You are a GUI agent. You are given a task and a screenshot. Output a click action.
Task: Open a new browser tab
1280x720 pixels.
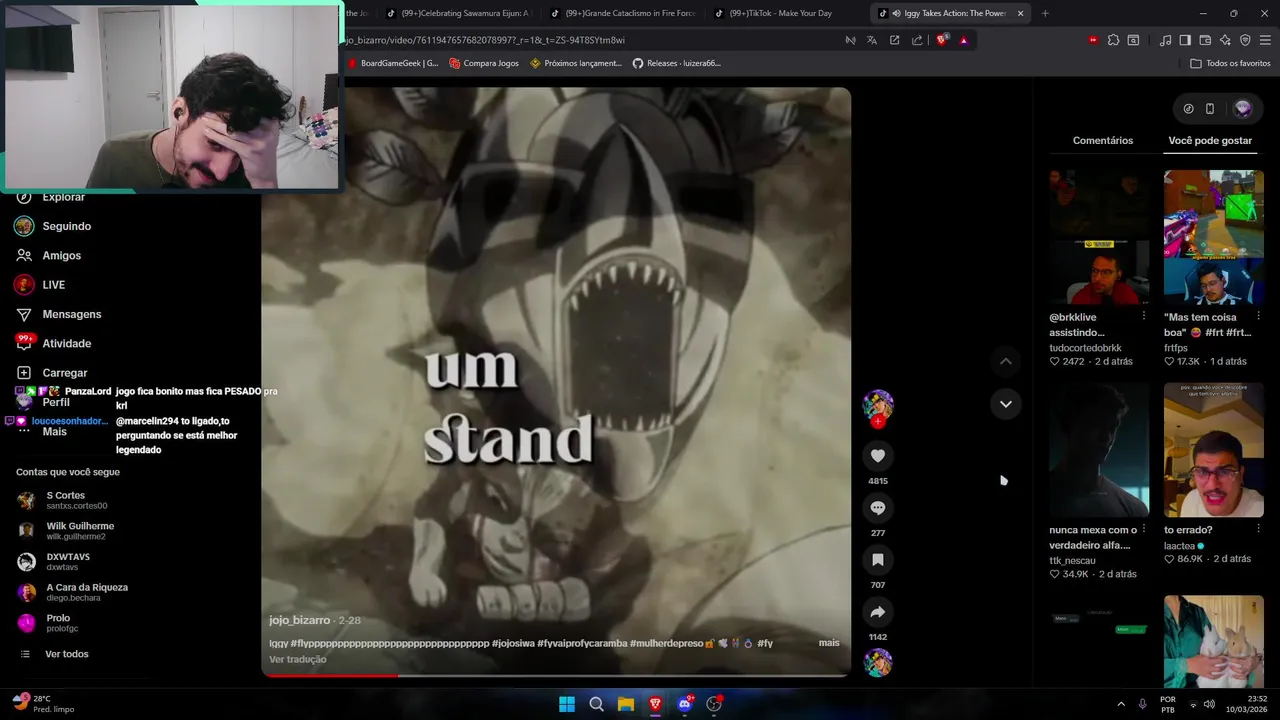1045,13
